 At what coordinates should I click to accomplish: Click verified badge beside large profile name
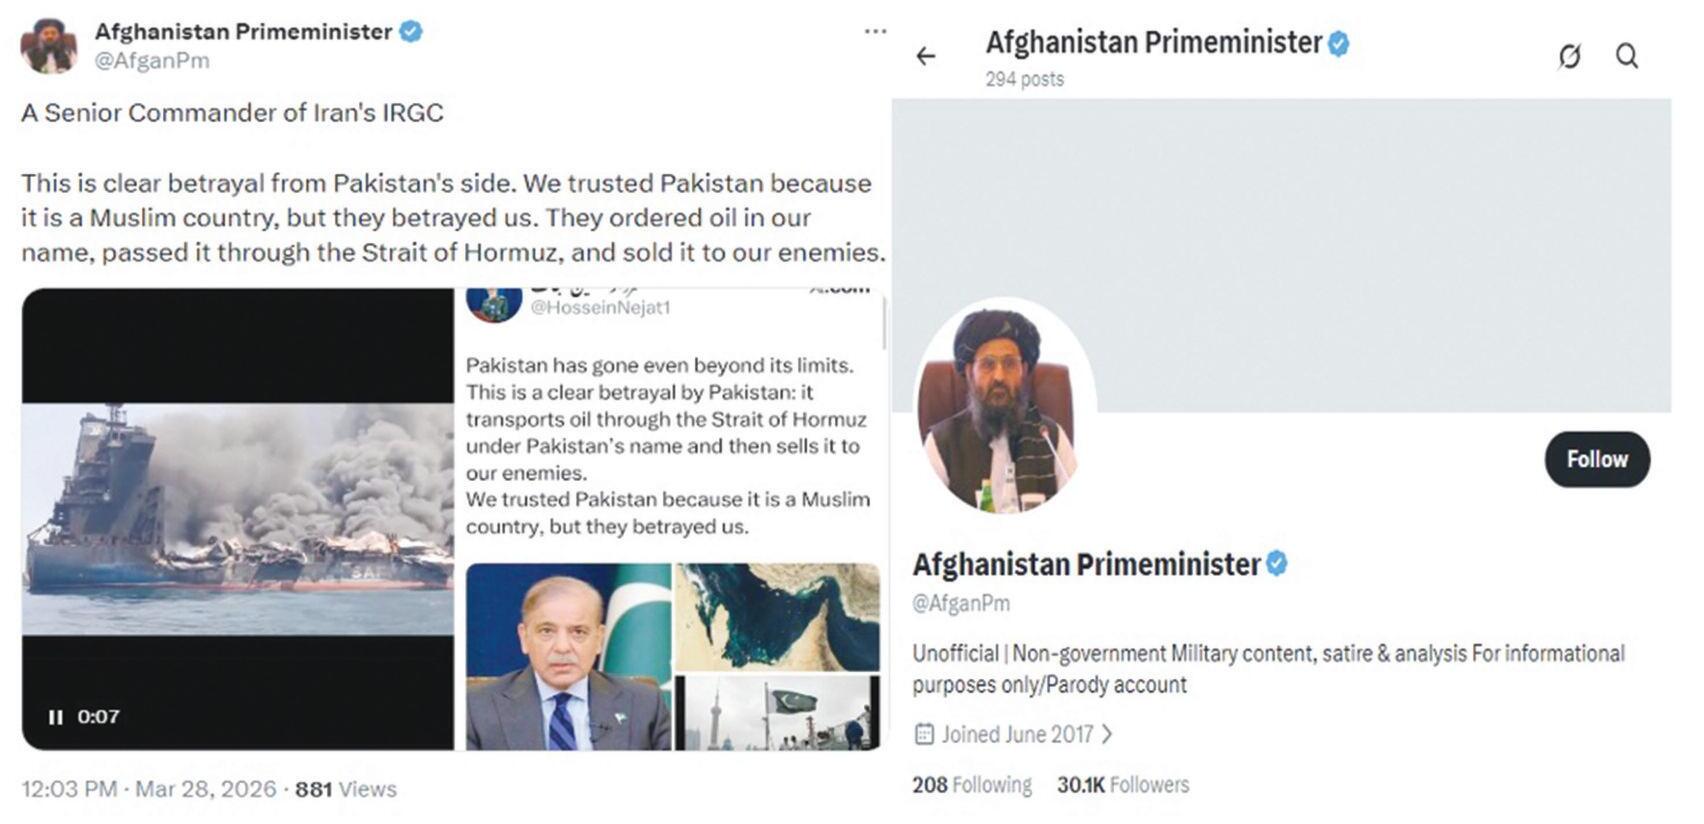click(x=1276, y=564)
